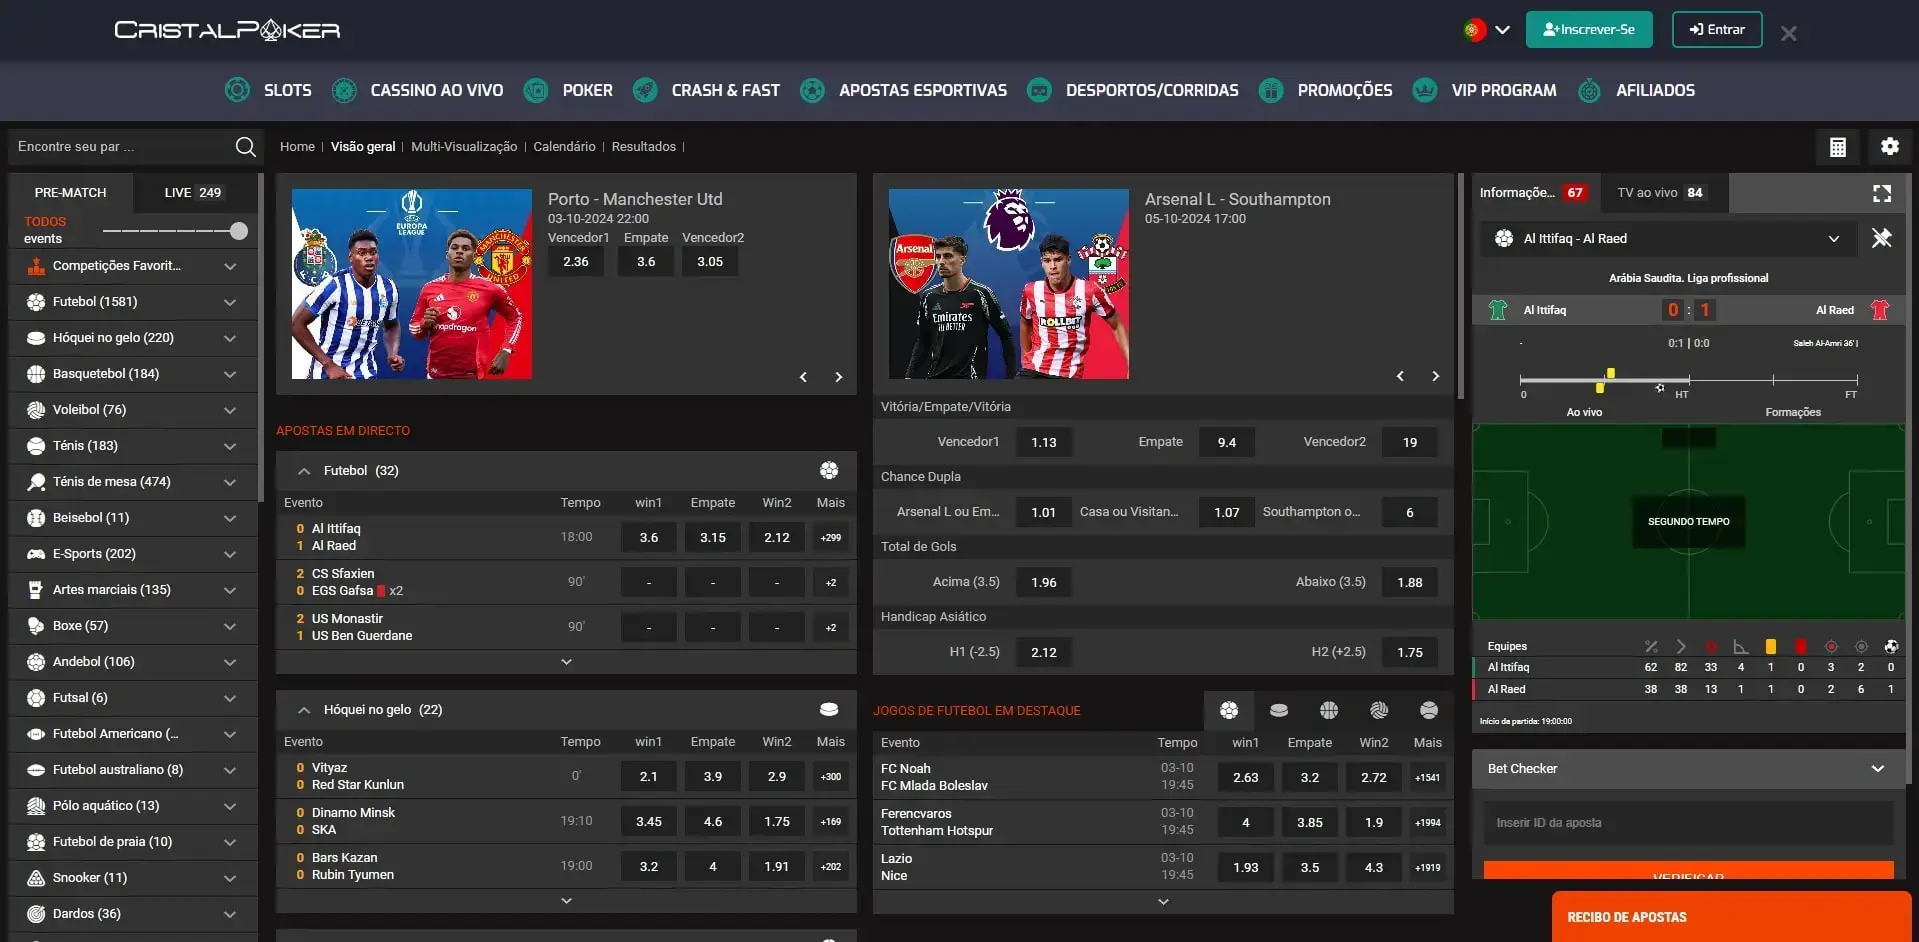Switch to the LIVE events toggle
Screen dimensions: 1919x942
point(191,192)
